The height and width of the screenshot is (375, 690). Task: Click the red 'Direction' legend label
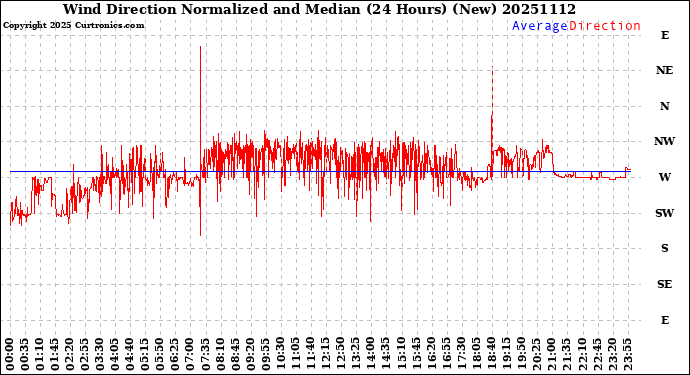point(605,26)
